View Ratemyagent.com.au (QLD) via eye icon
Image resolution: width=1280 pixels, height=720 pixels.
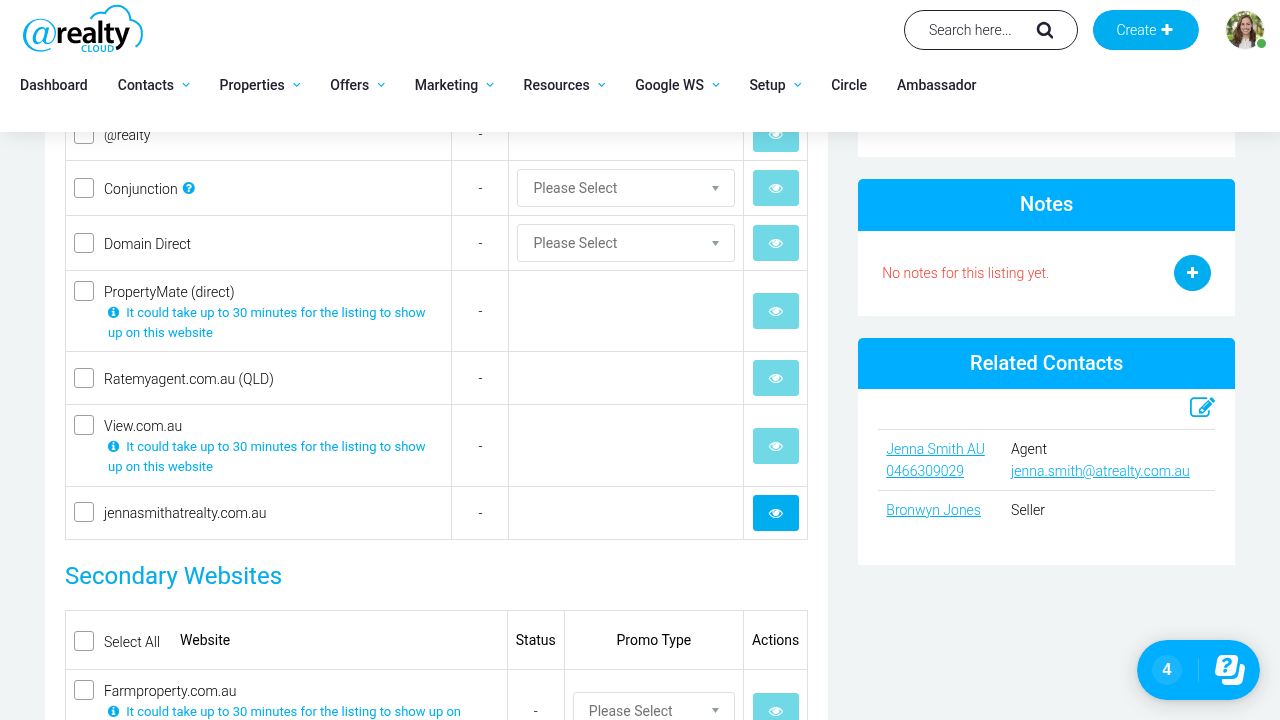point(776,378)
